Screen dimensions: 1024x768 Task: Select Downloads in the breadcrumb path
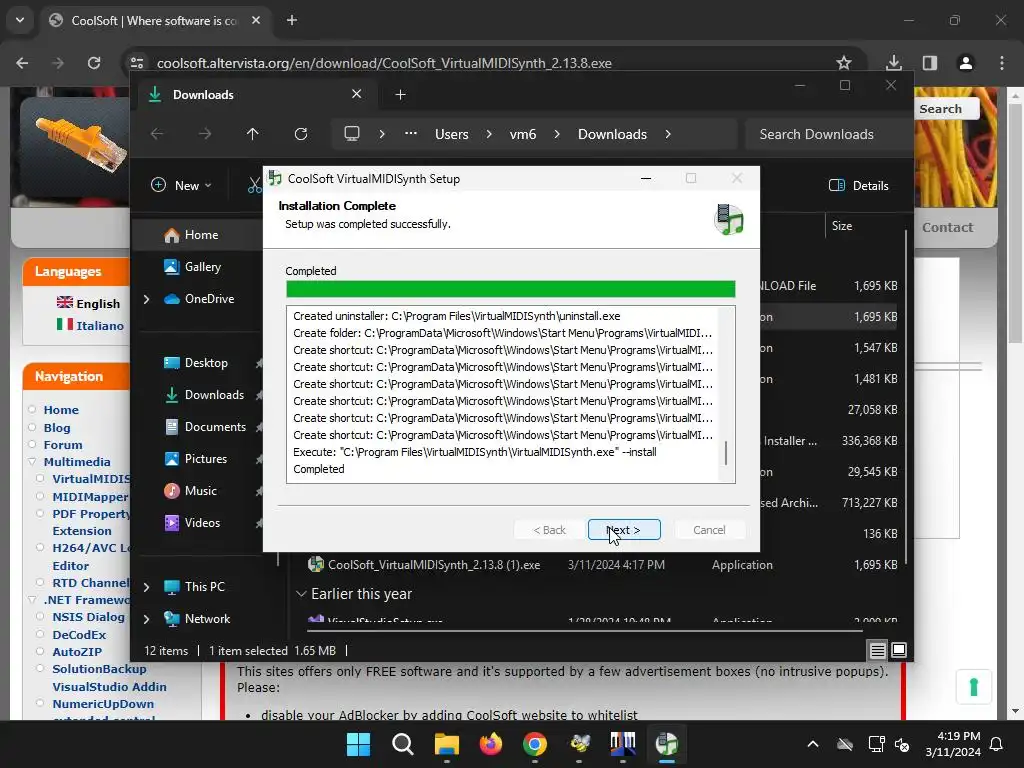pyautogui.click(x=612, y=134)
